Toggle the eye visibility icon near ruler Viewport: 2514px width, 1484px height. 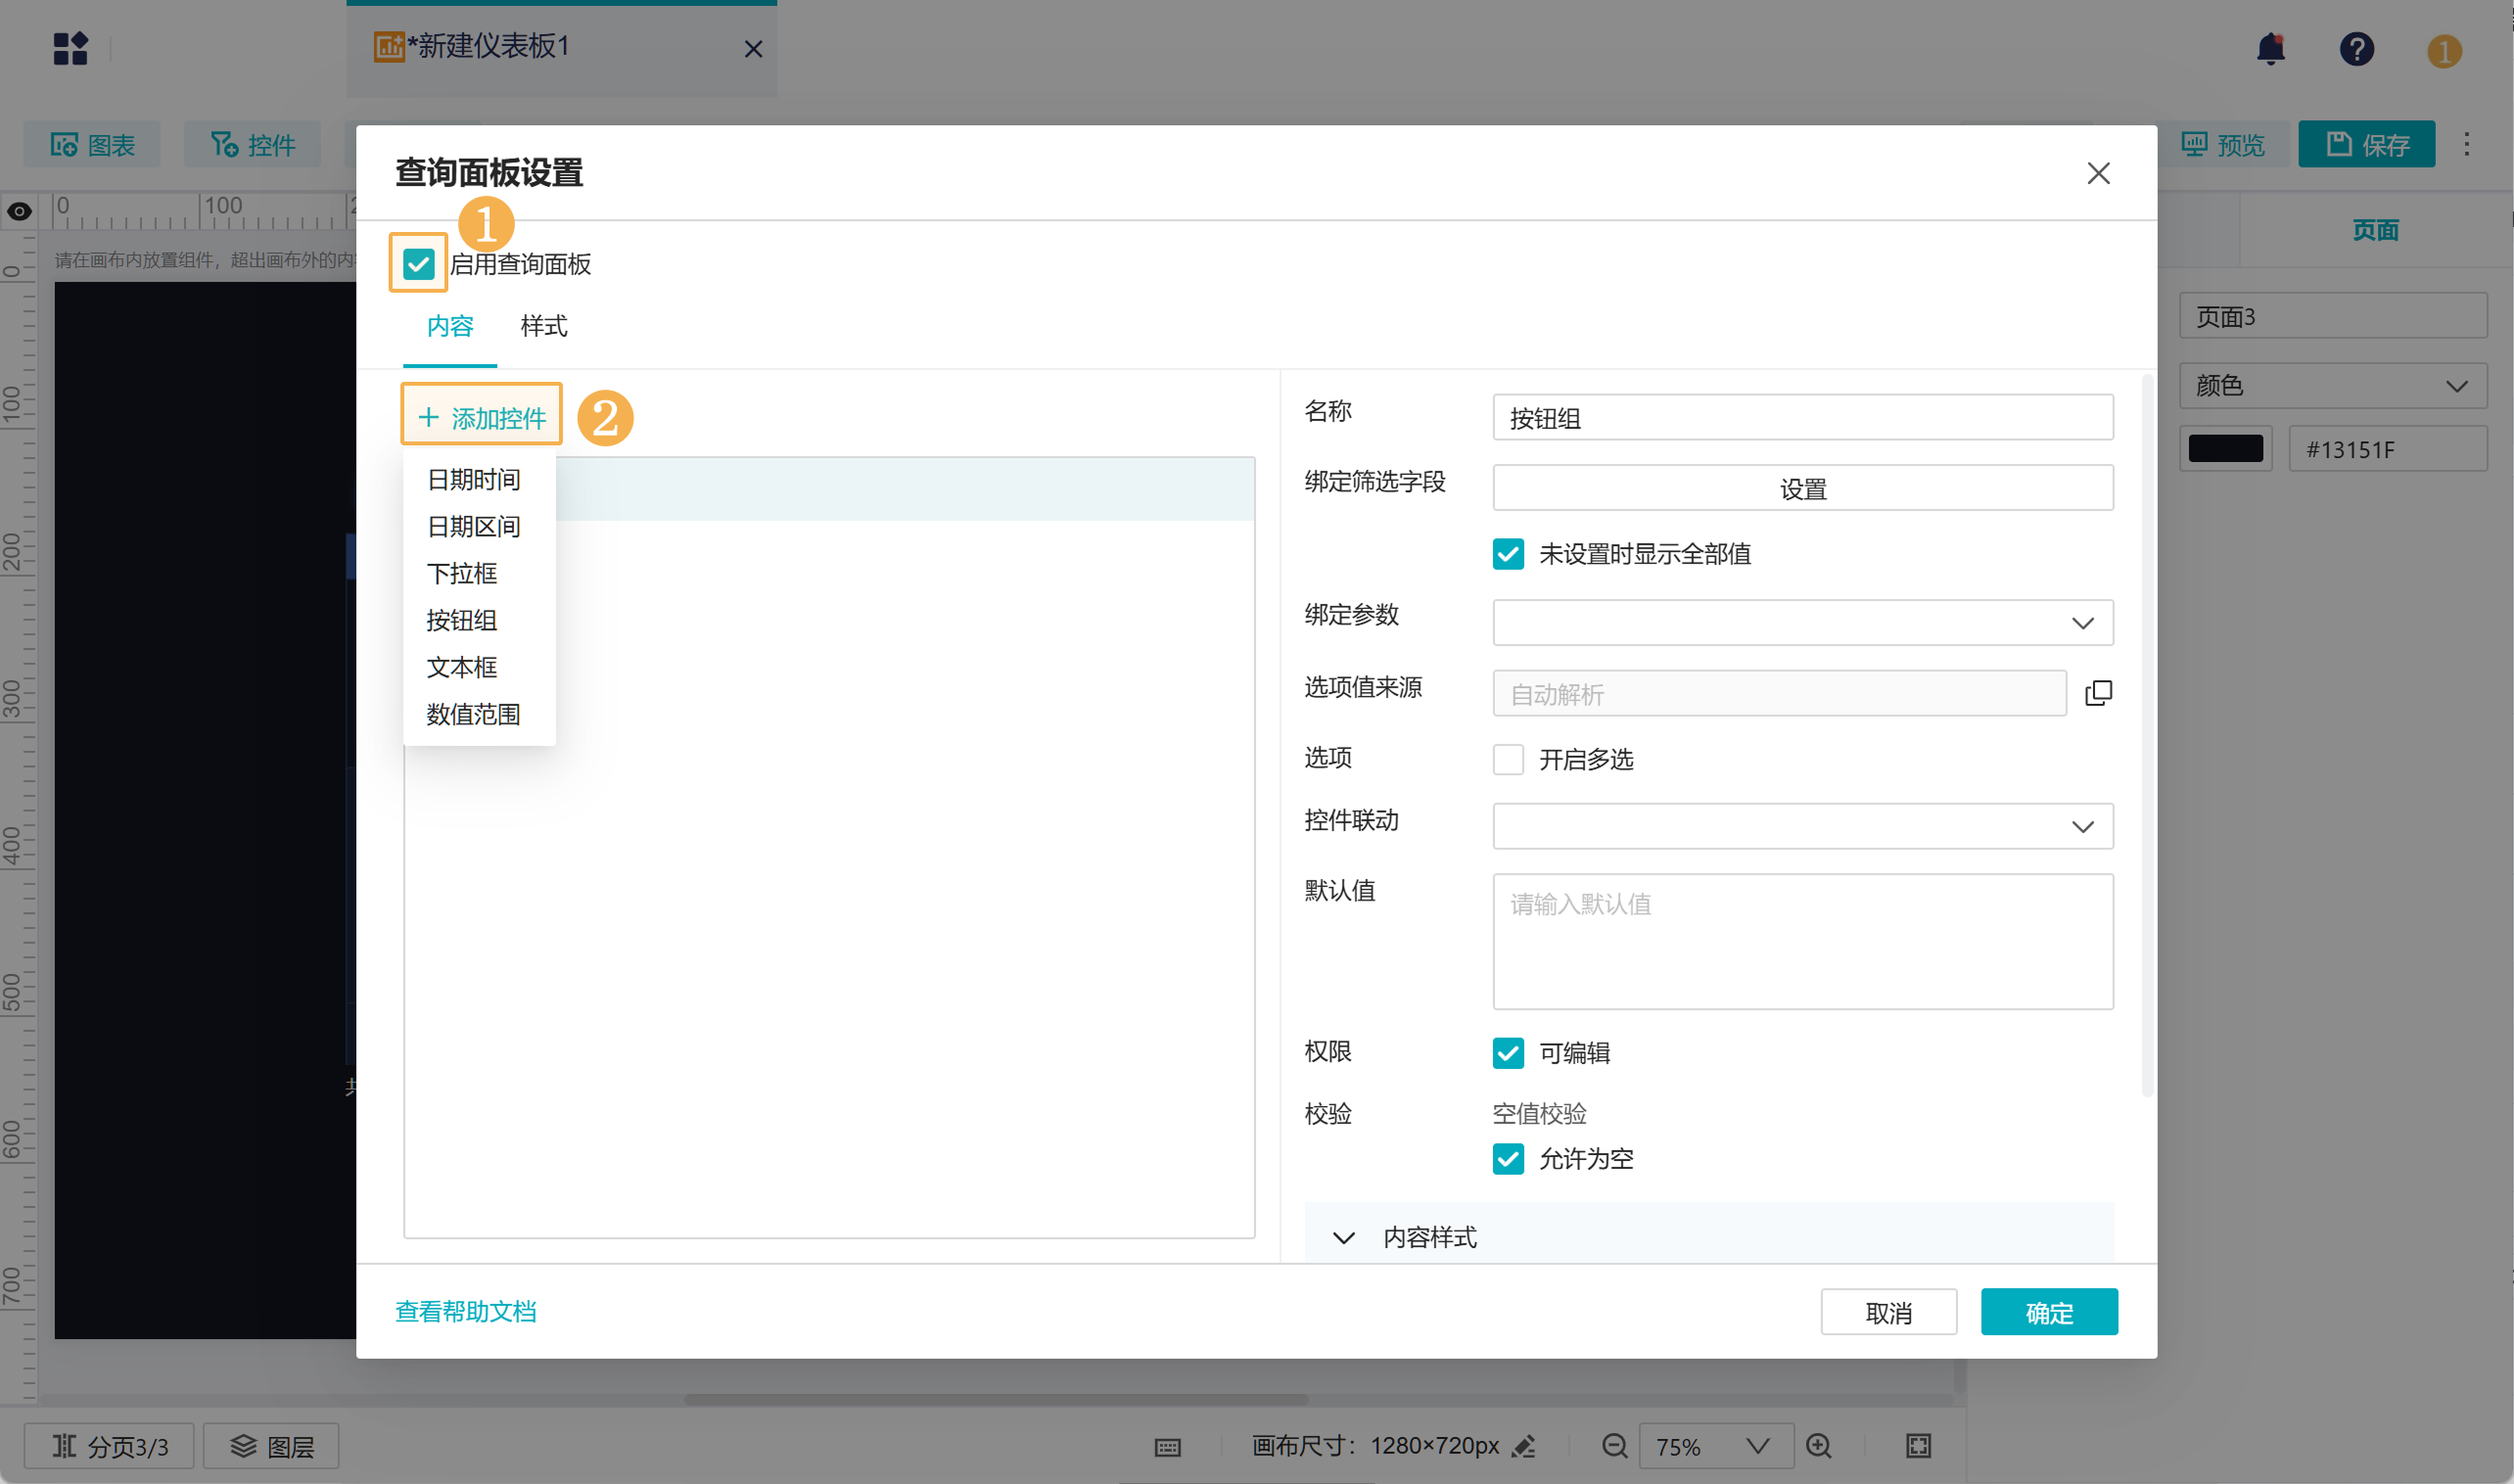[19, 211]
